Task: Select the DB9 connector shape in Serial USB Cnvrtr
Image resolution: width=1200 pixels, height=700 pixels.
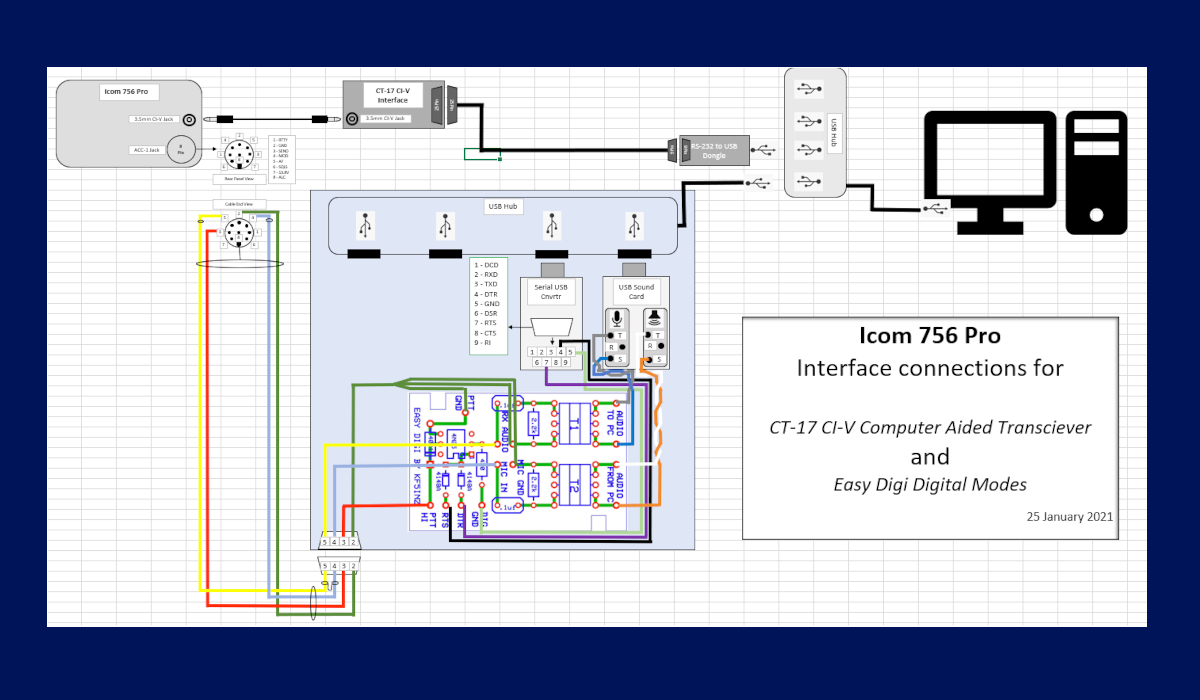Action: point(551,327)
